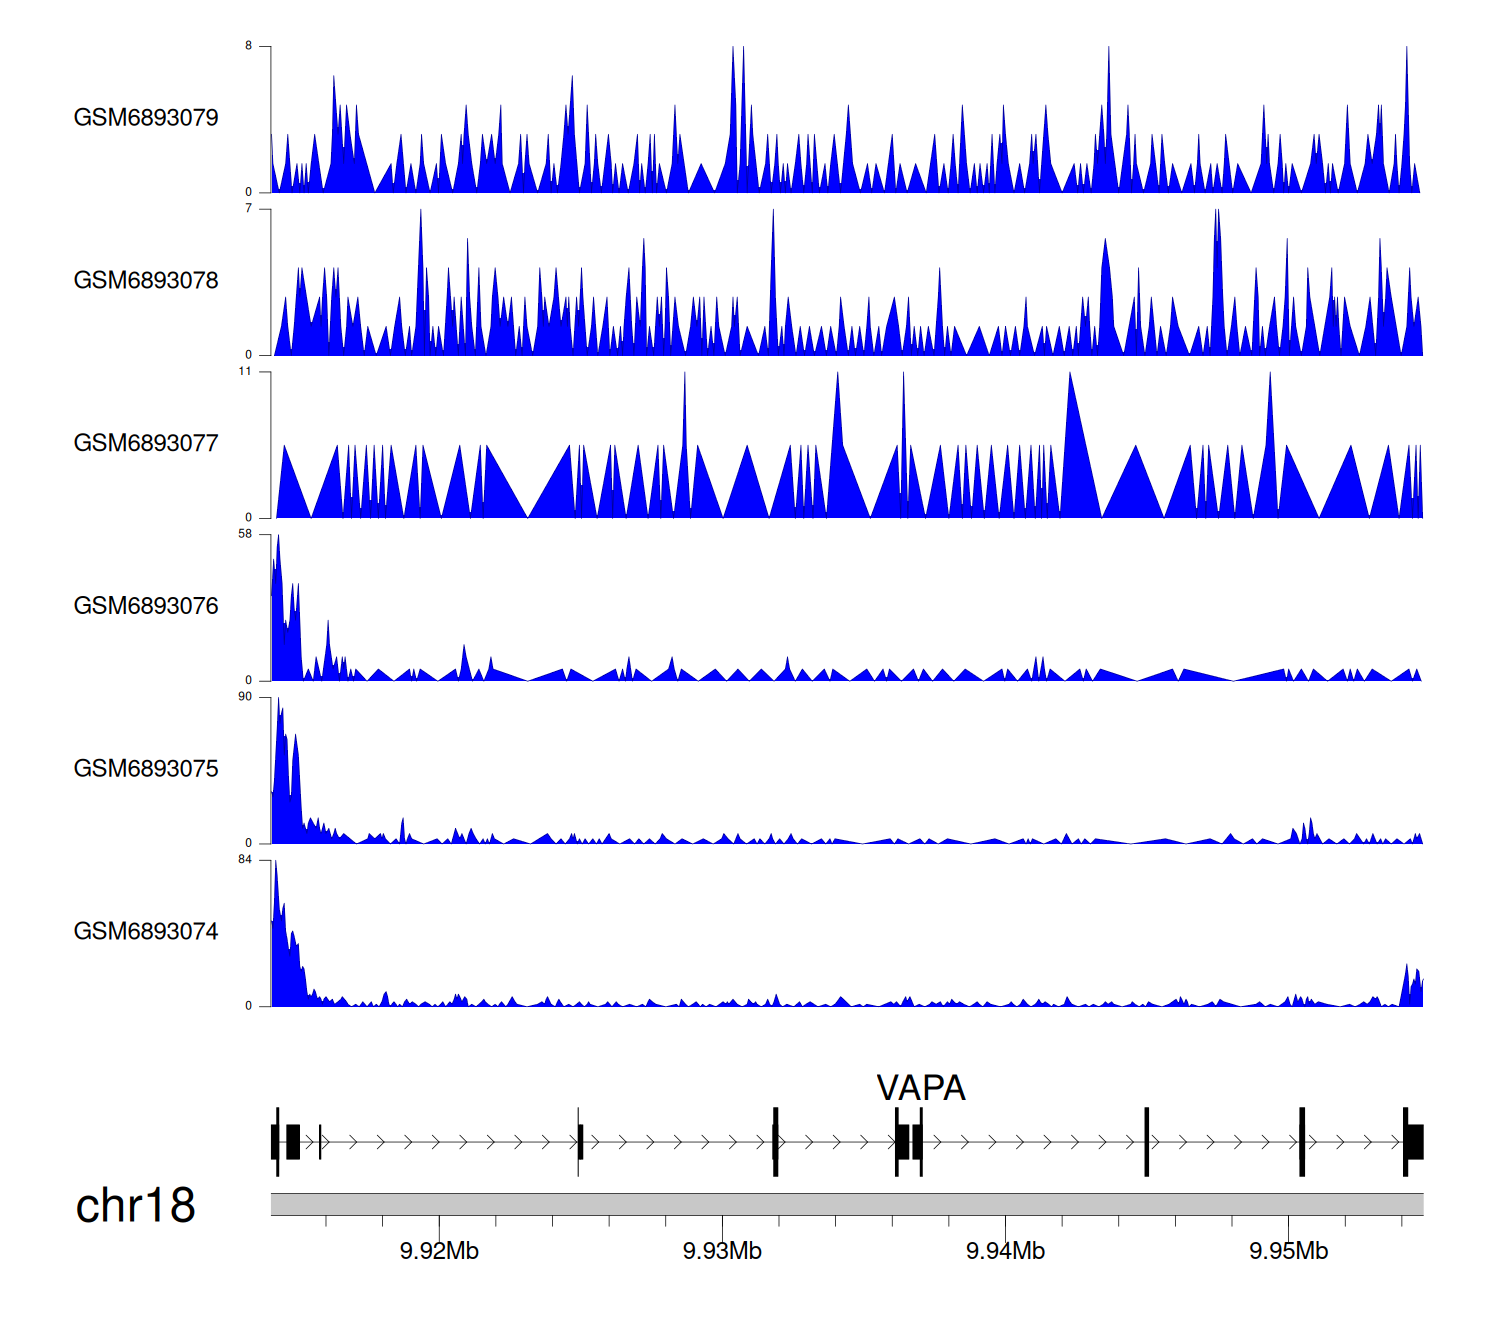Click the 9.93Mb axis position label
This screenshot has width=1500, height=1320.
coord(722,1251)
